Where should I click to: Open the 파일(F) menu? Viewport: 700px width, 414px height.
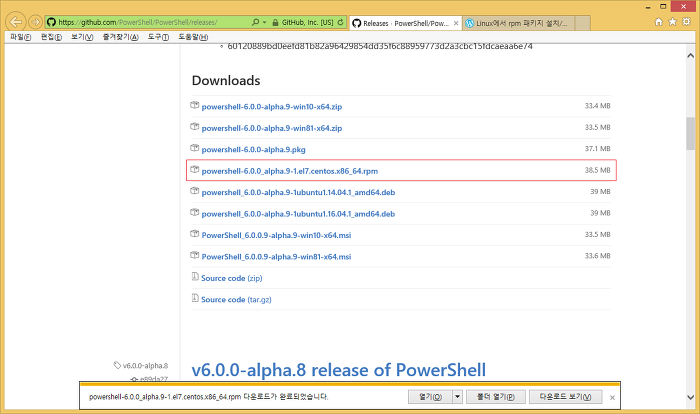21,37
